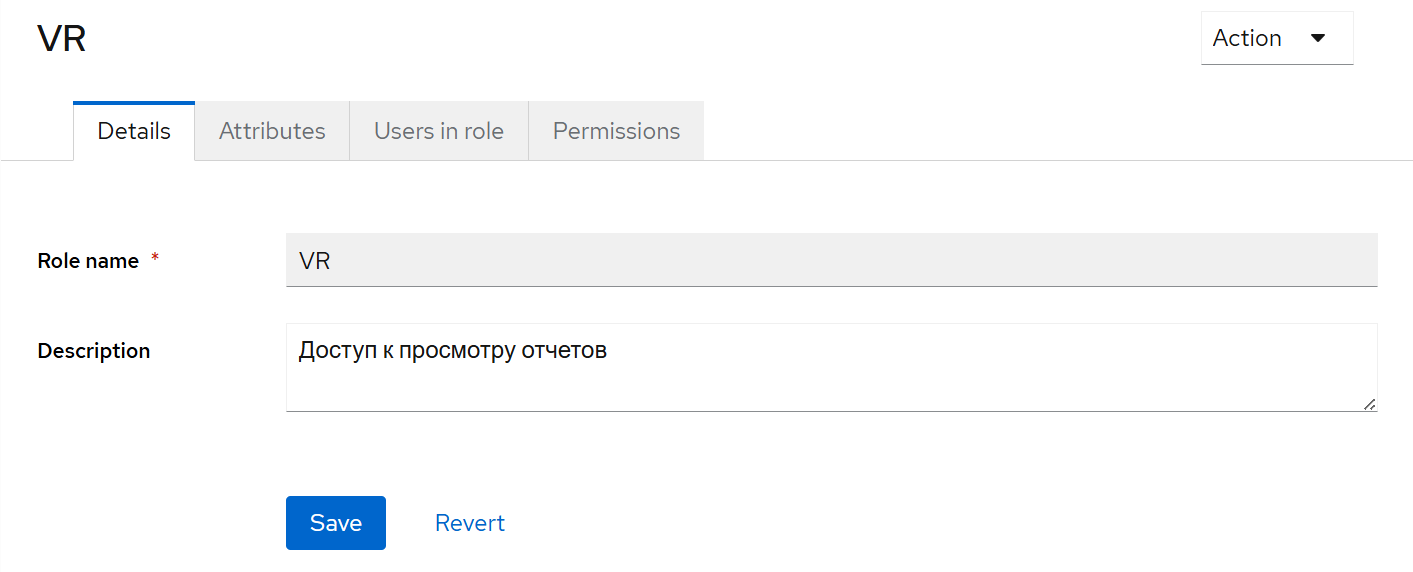Click the Description field label
Screen dimensions: 1413x572
click(x=94, y=351)
